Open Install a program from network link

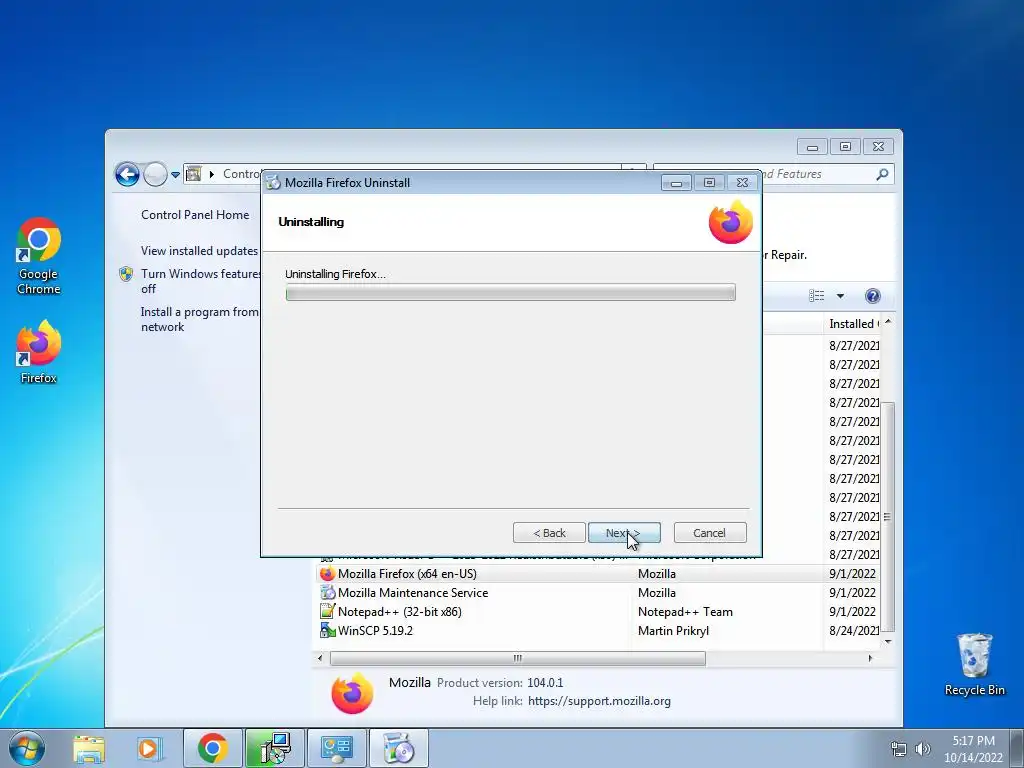(x=200, y=319)
